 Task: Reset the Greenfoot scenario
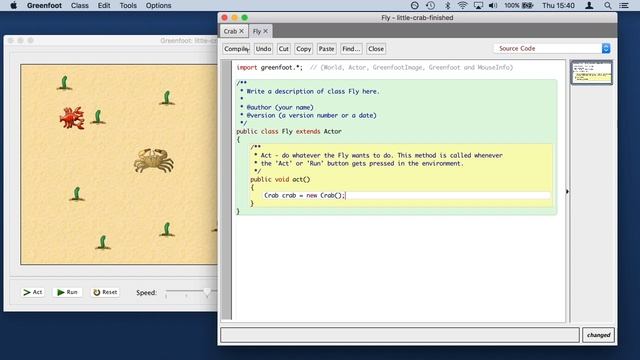coord(105,292)
